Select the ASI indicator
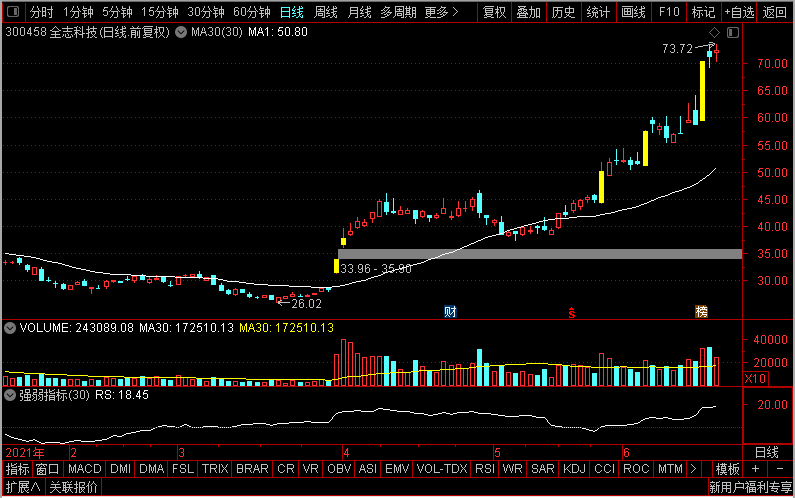Viewport: 795px width, 498px height. 368,469
